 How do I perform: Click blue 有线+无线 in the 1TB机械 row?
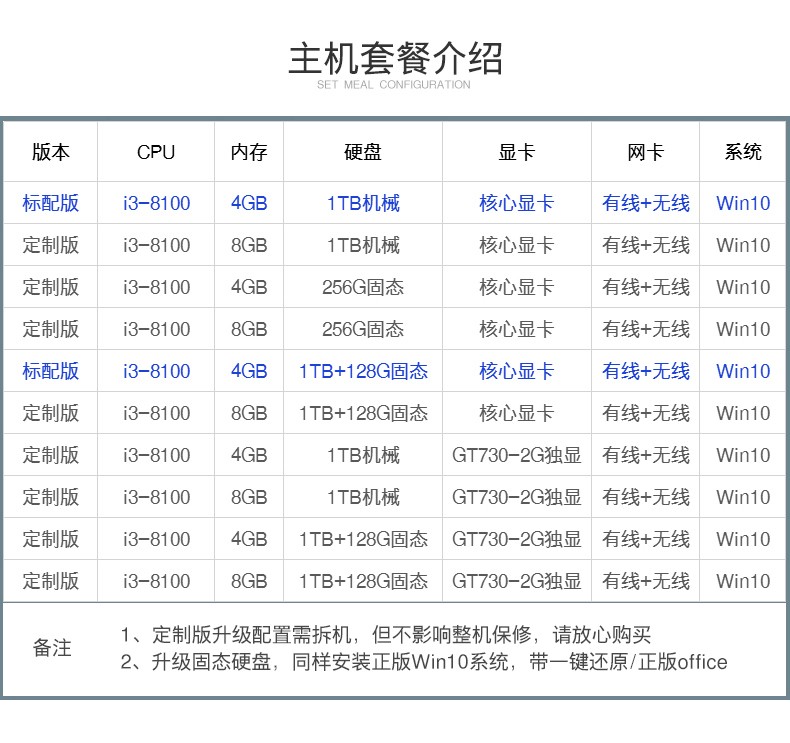(645, 203)
